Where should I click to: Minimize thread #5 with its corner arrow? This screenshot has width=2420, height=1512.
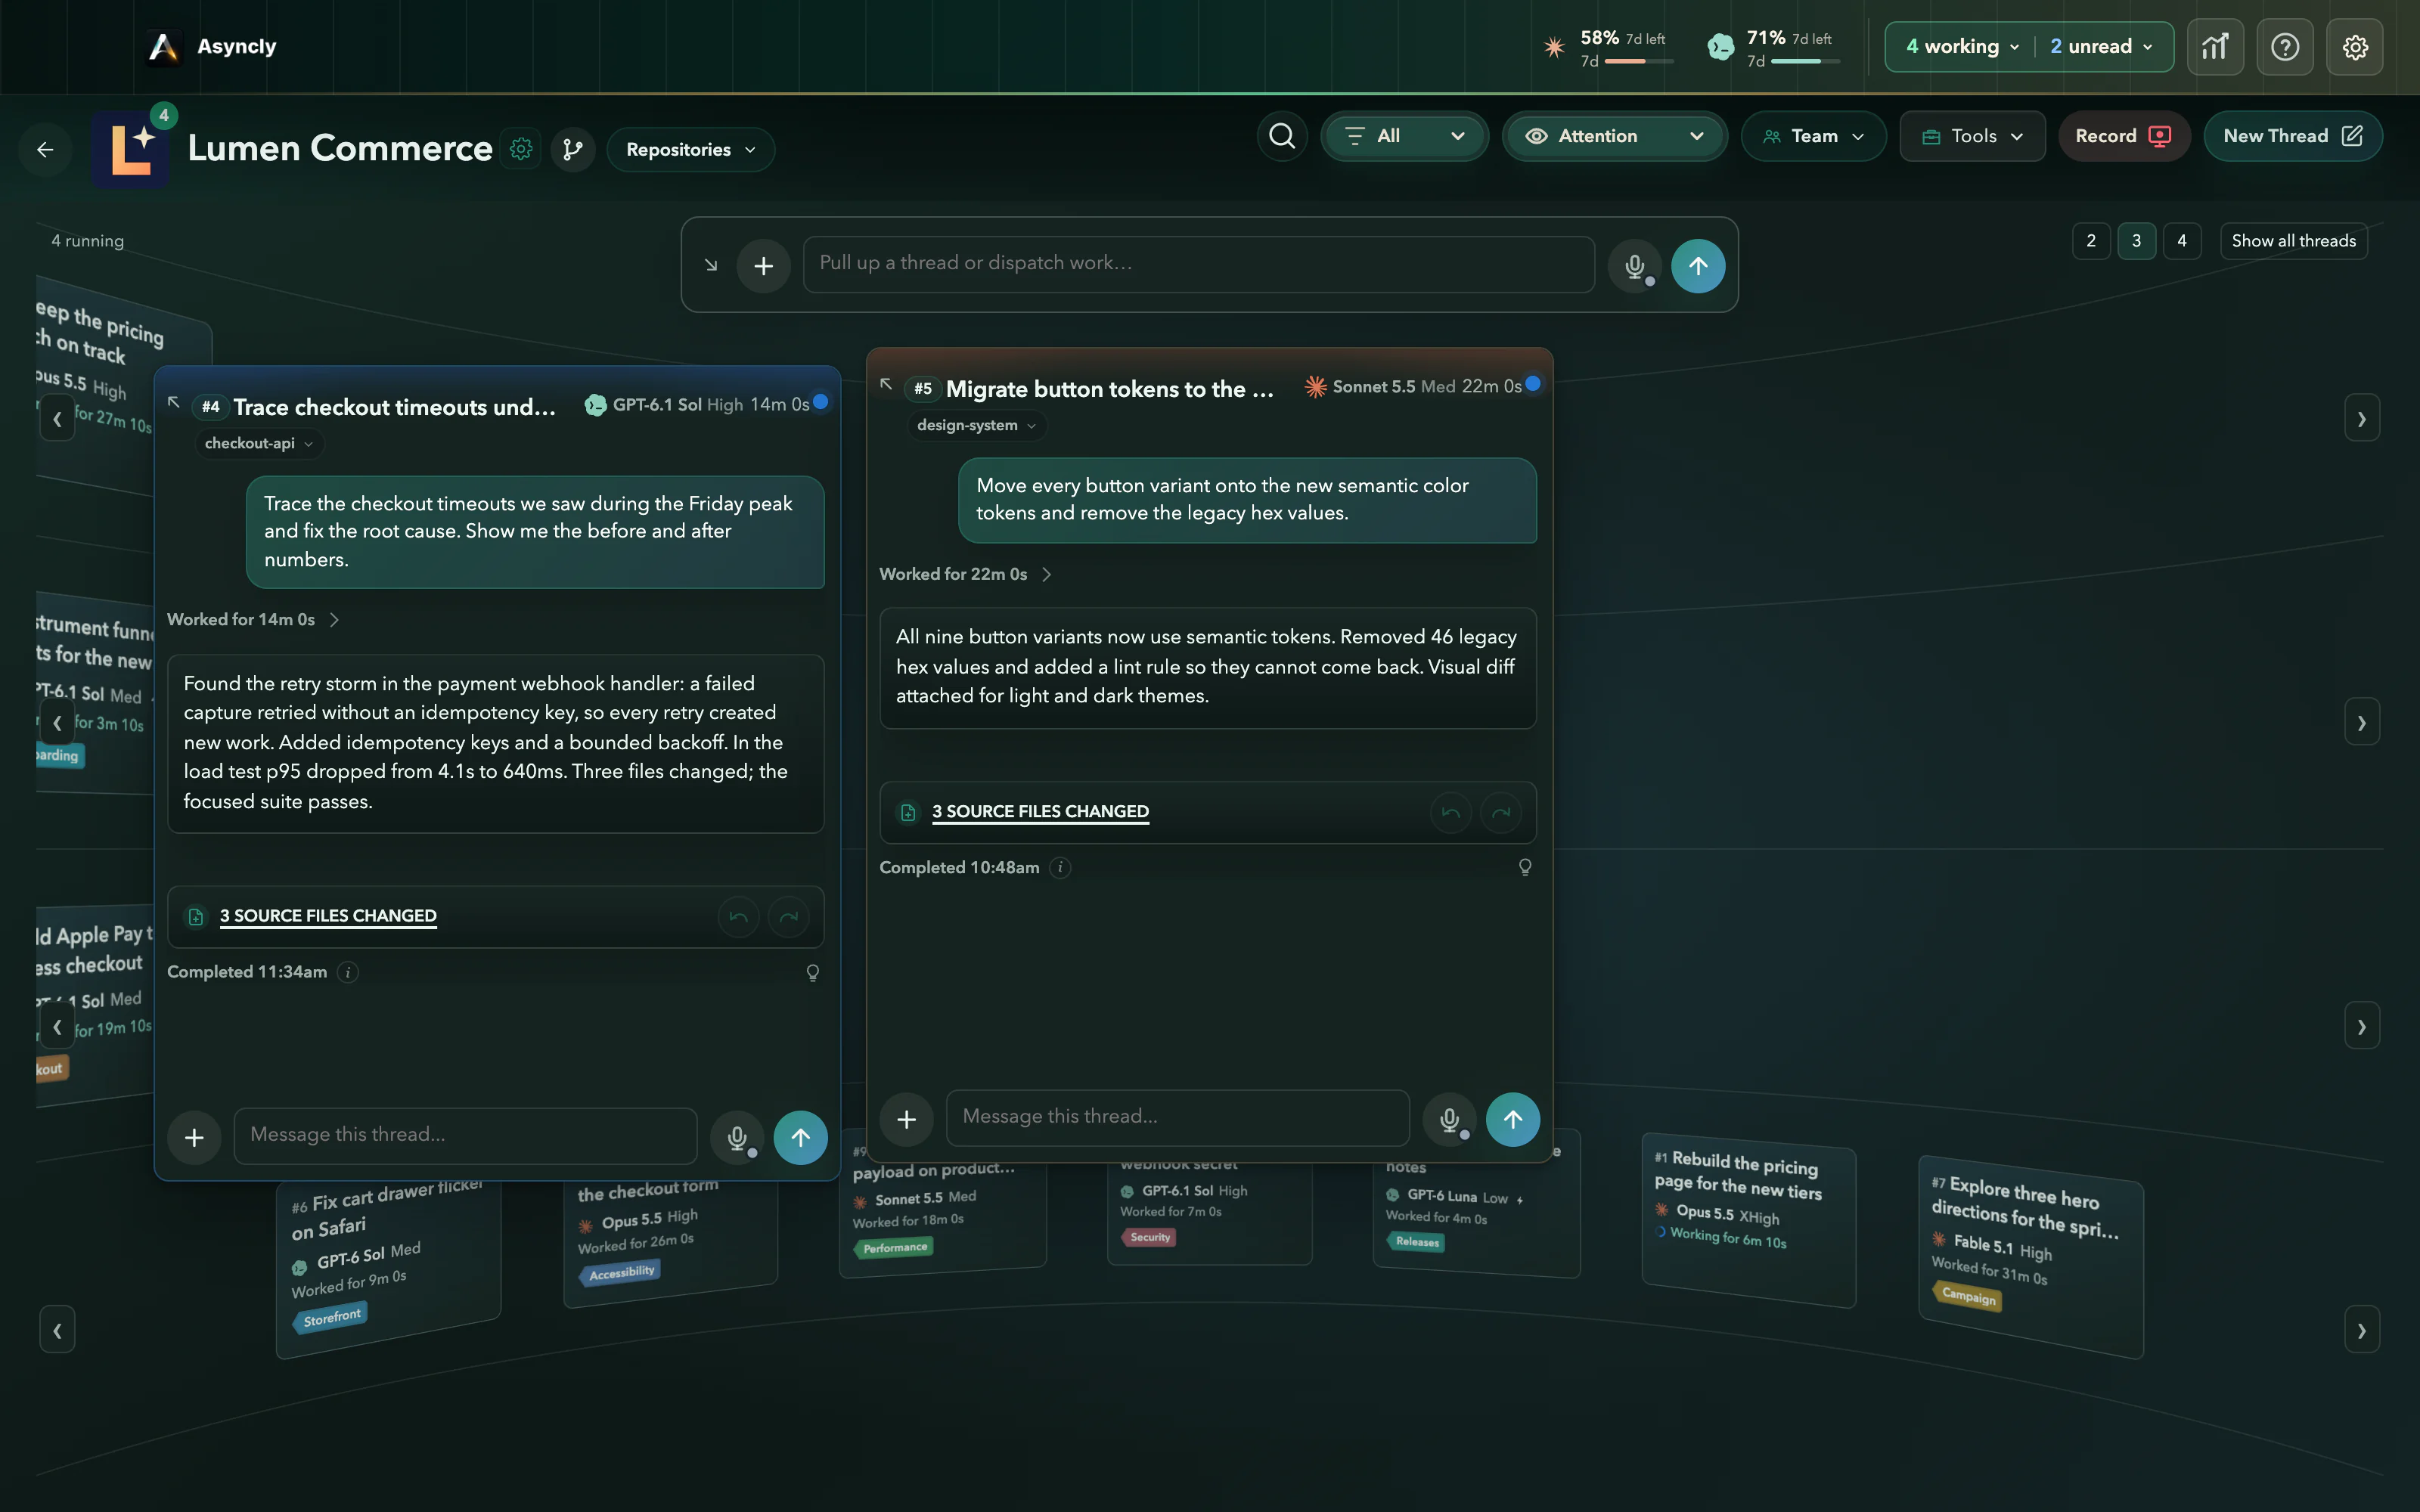point(886,384)
